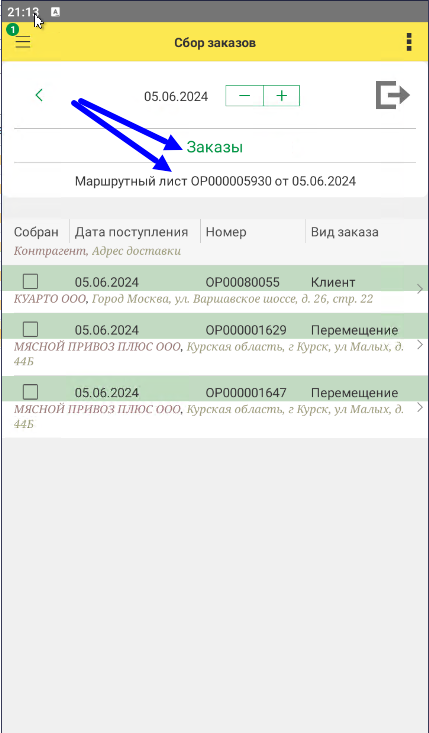Click the exit/logout arrow icon
Screen dimensions: 429x733
click(x=393, y=95)
